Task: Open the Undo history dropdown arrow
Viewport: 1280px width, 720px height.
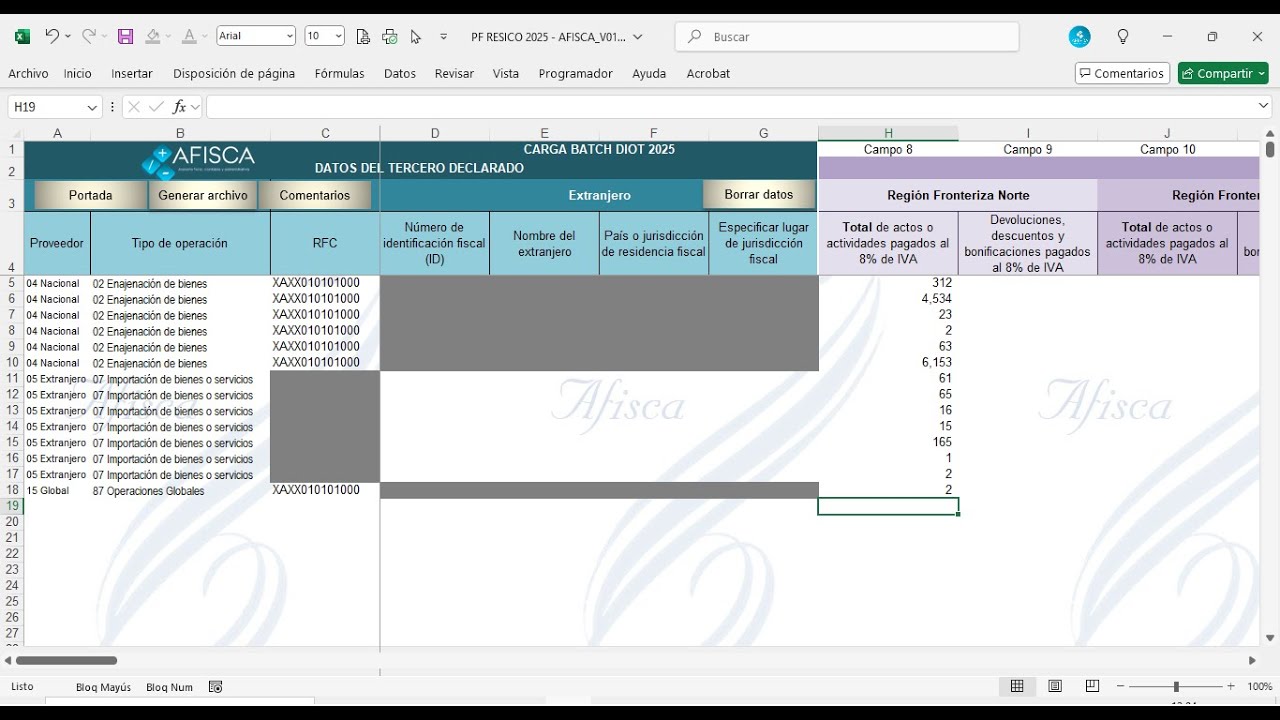Action: [67, 36]
